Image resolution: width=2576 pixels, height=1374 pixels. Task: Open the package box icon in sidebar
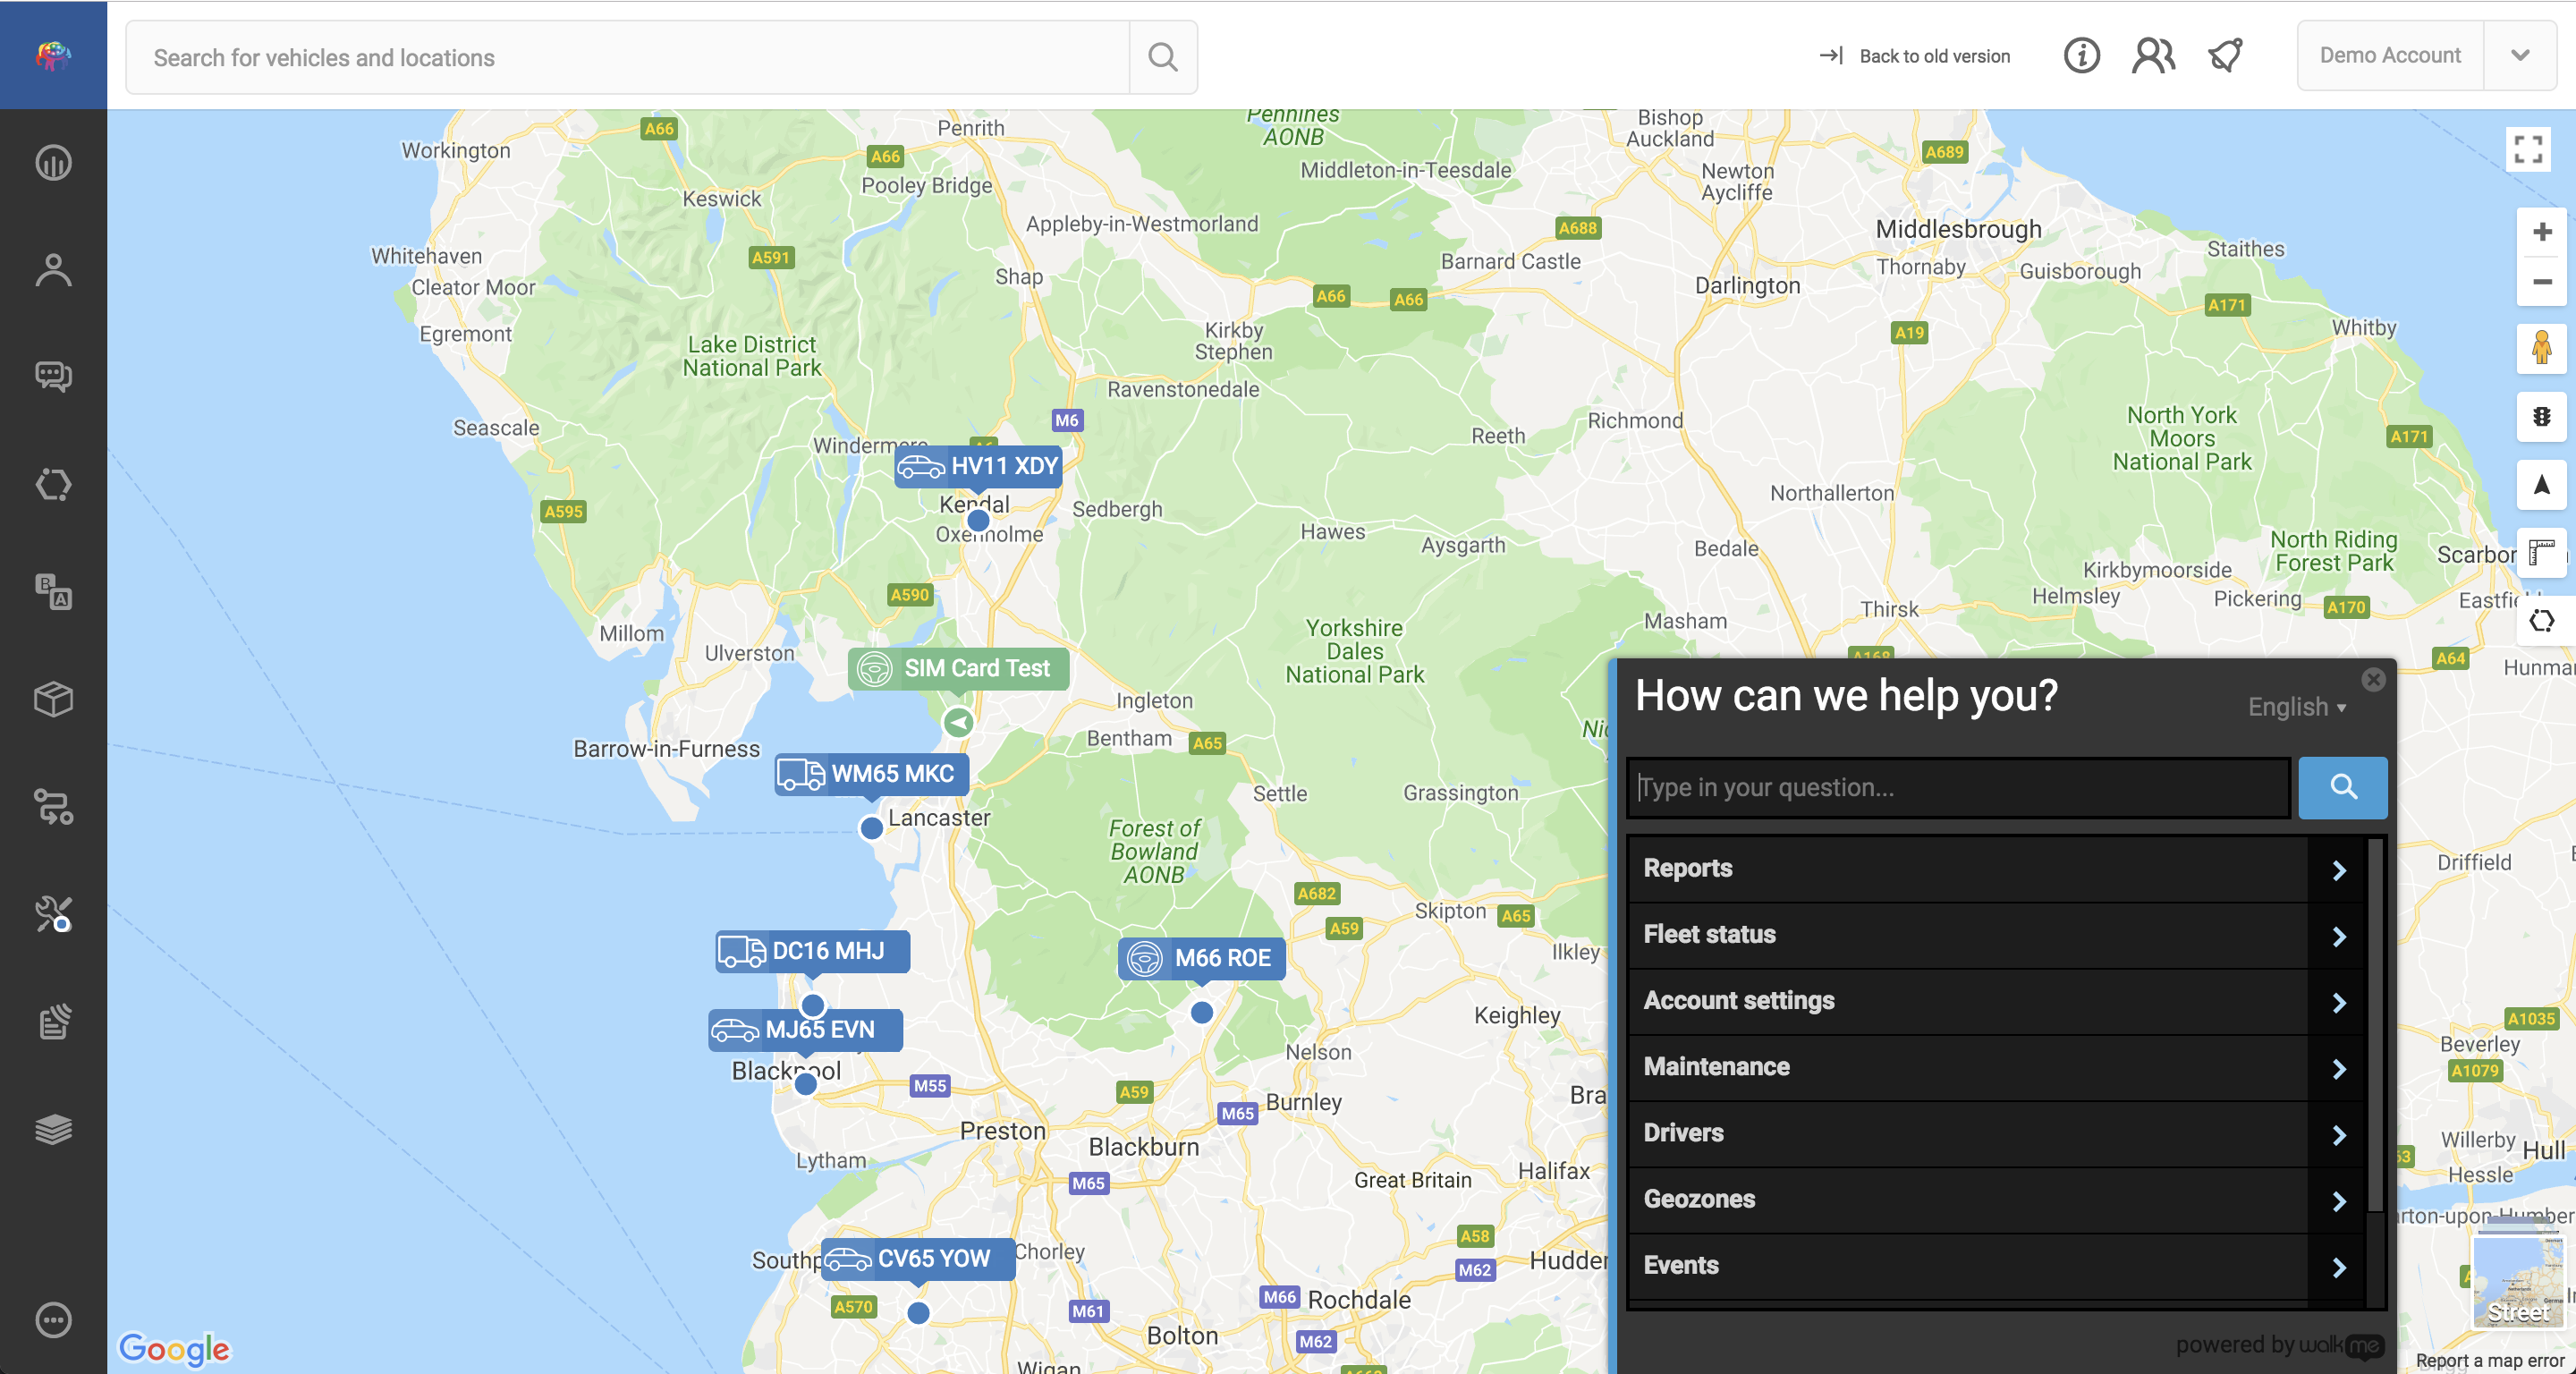53,699
